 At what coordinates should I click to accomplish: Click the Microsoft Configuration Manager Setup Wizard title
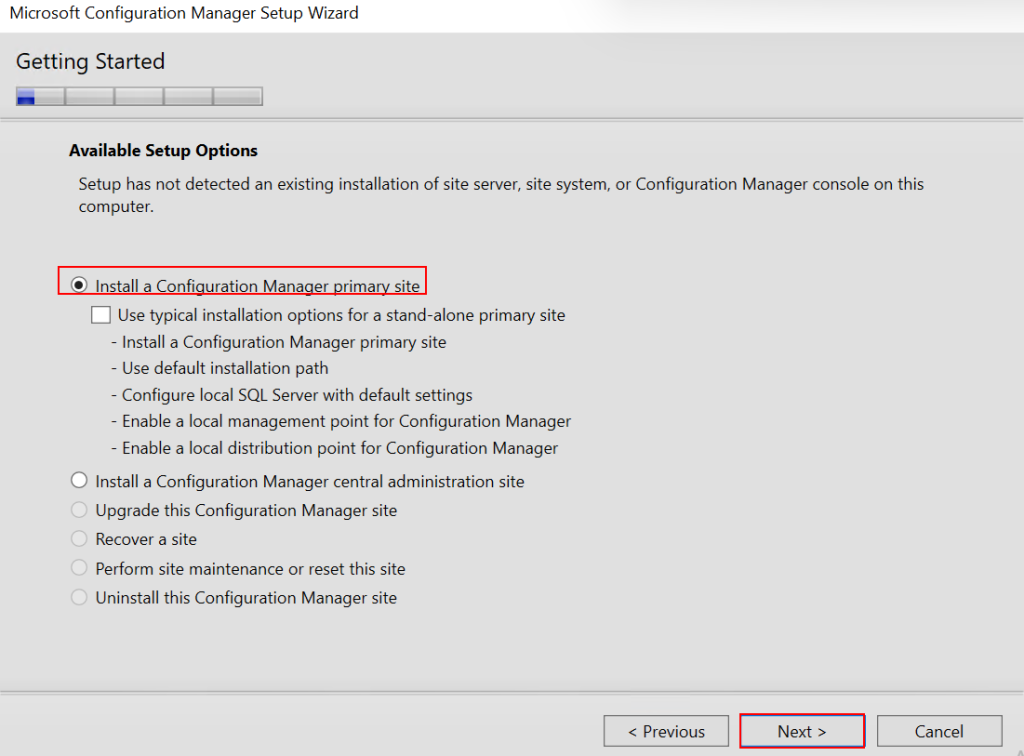pyautogui.click(x=184, y=14)
